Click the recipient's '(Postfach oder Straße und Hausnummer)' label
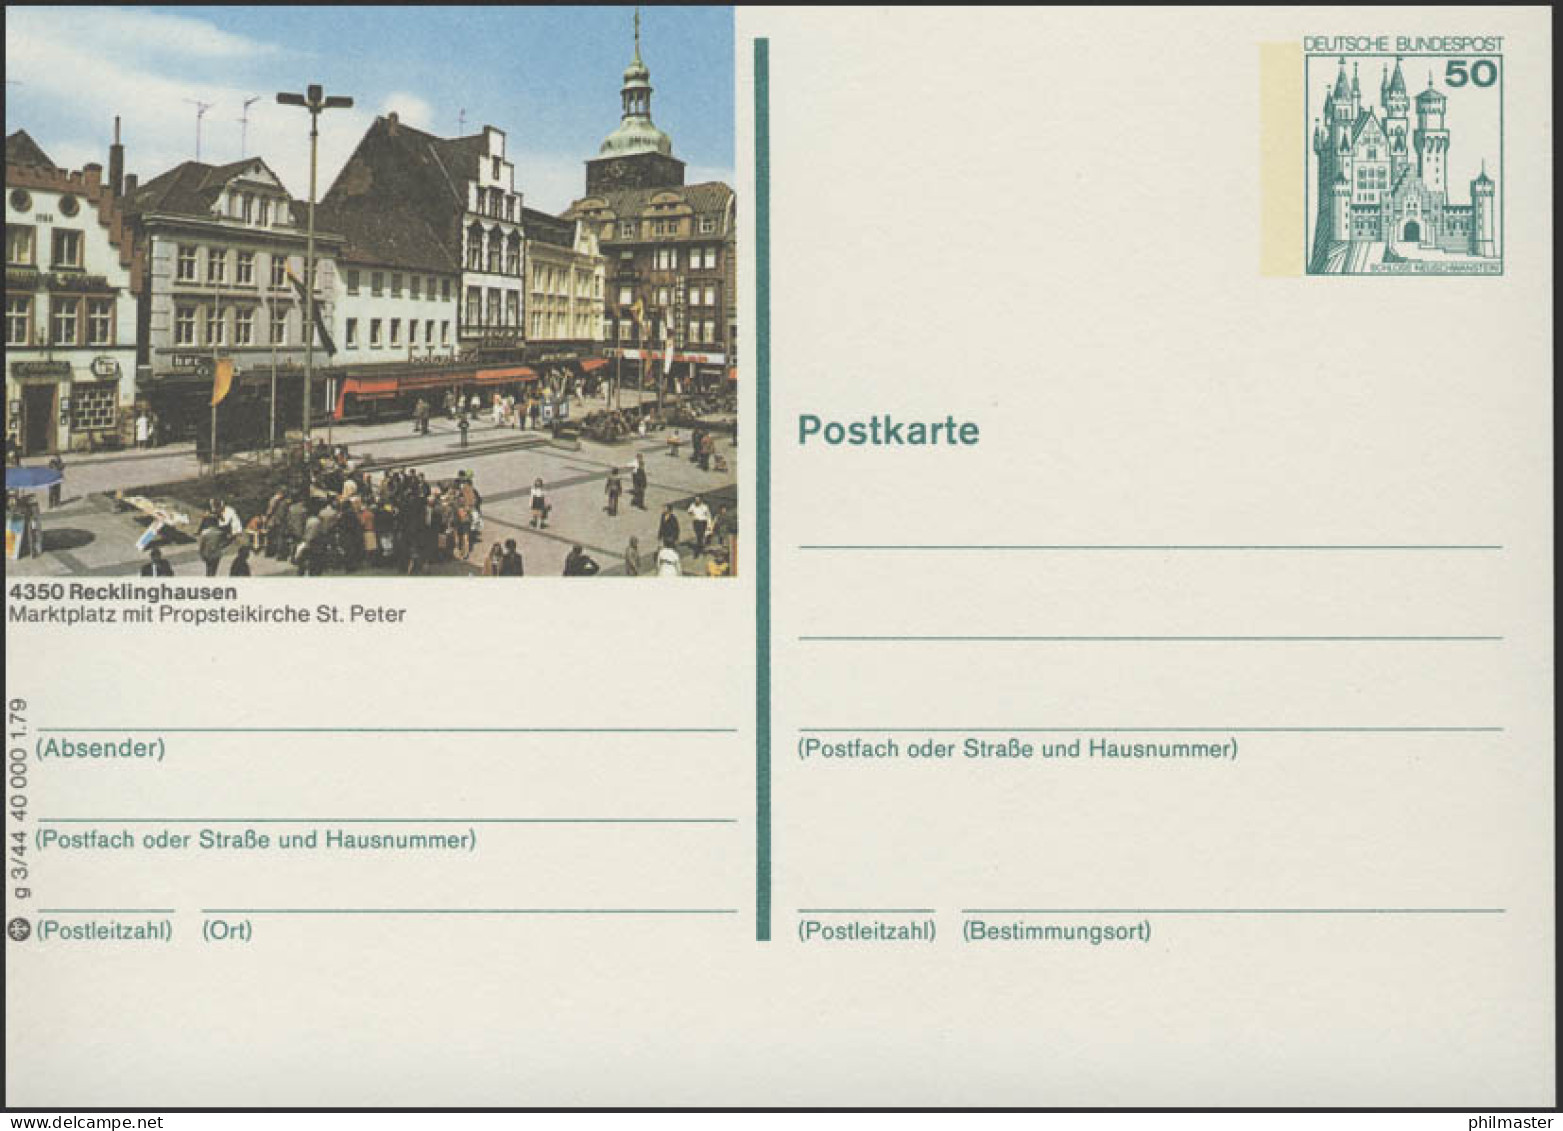 1017,748
